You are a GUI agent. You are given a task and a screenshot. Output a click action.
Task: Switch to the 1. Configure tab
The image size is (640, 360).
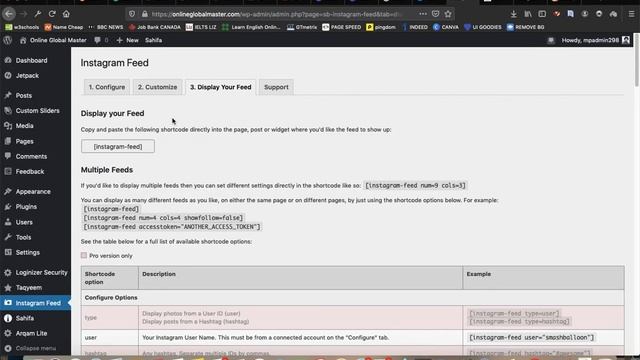107,87
